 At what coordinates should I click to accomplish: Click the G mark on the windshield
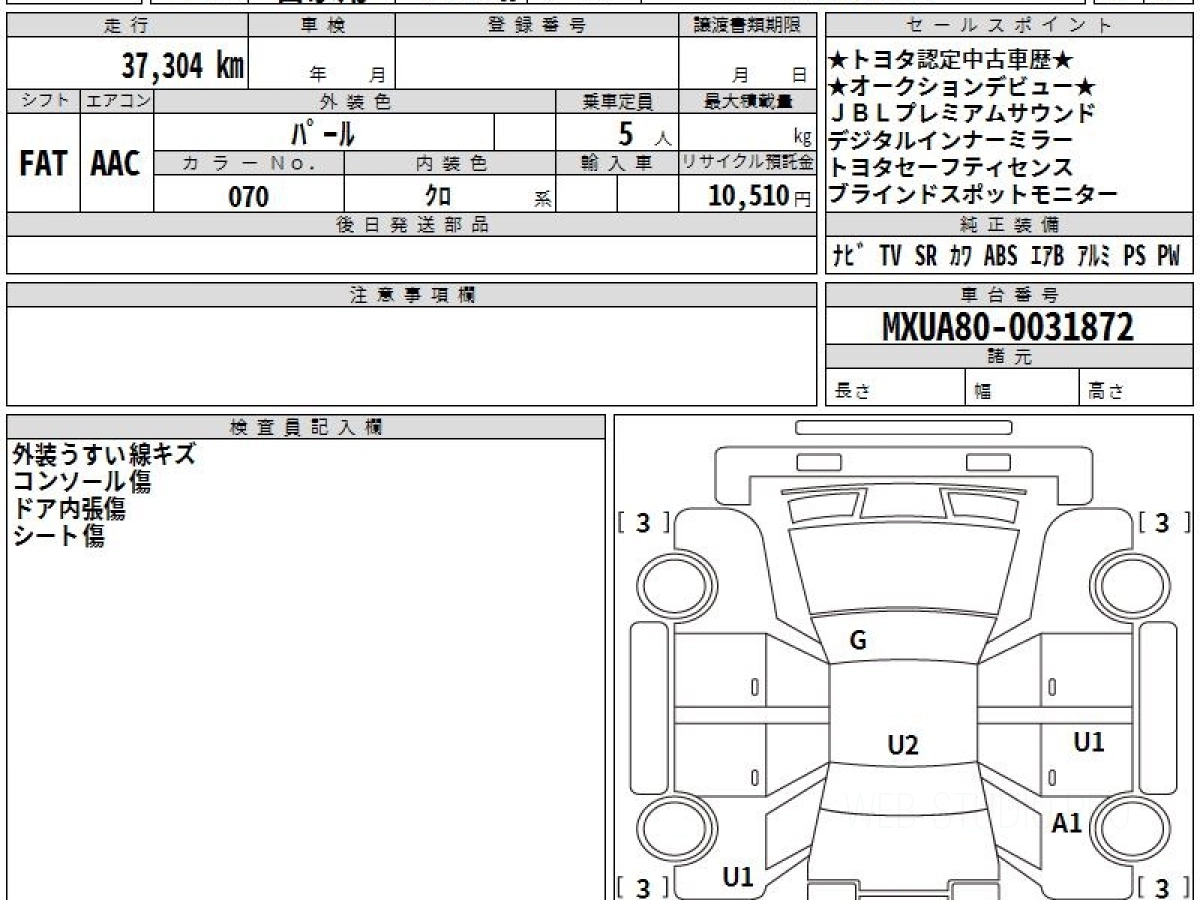pos(858,641)
